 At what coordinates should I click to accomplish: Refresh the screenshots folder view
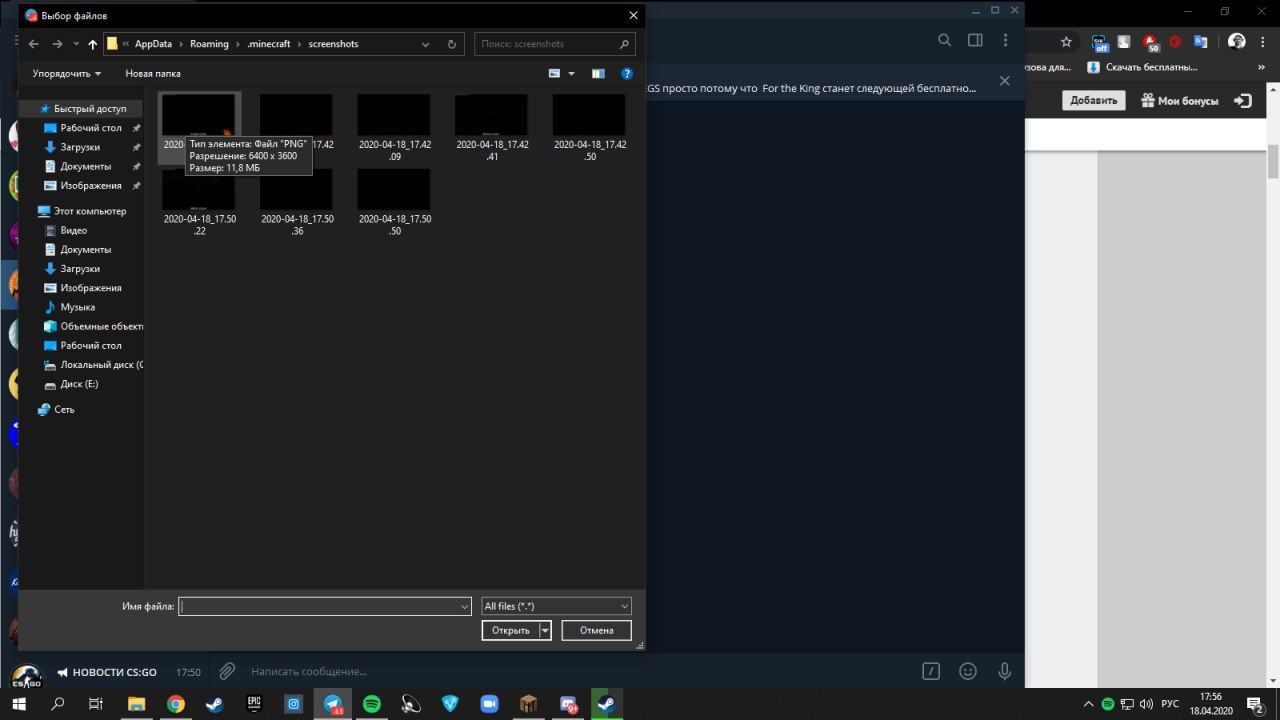[452, 44]
